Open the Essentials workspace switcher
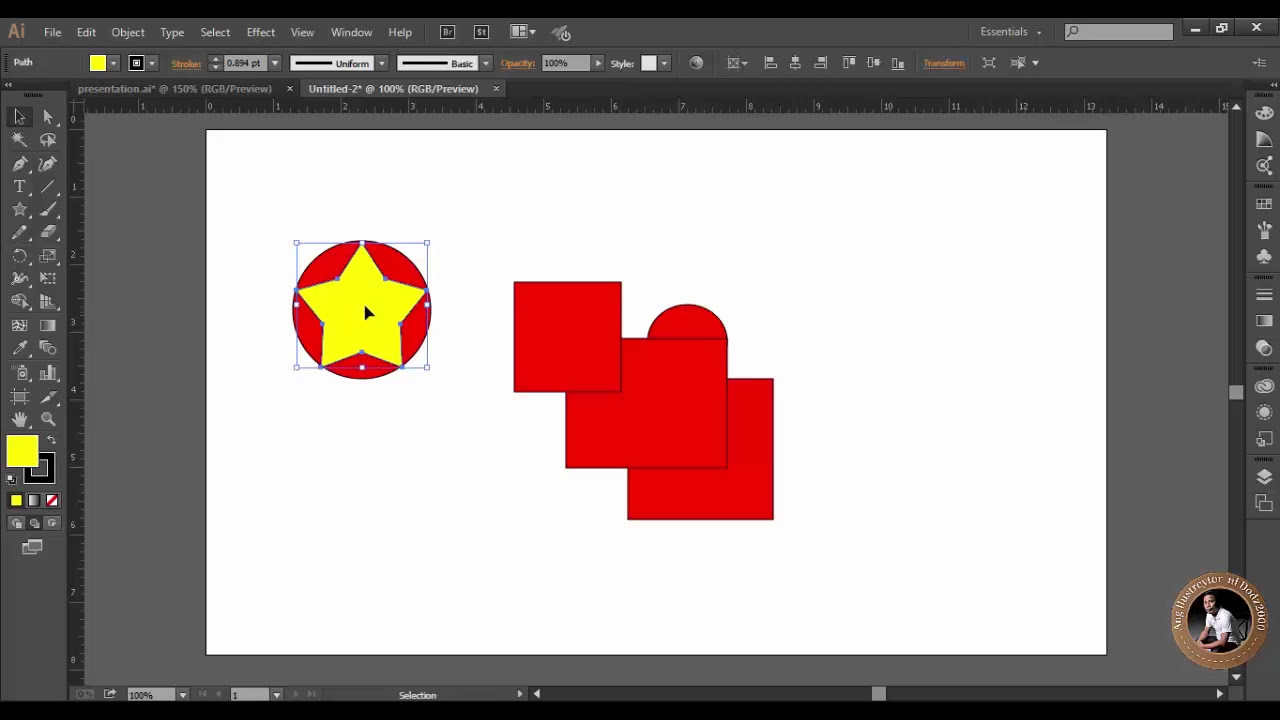Image resolution: width=1280 pixels, height=720 pixels. point(1010,32)
